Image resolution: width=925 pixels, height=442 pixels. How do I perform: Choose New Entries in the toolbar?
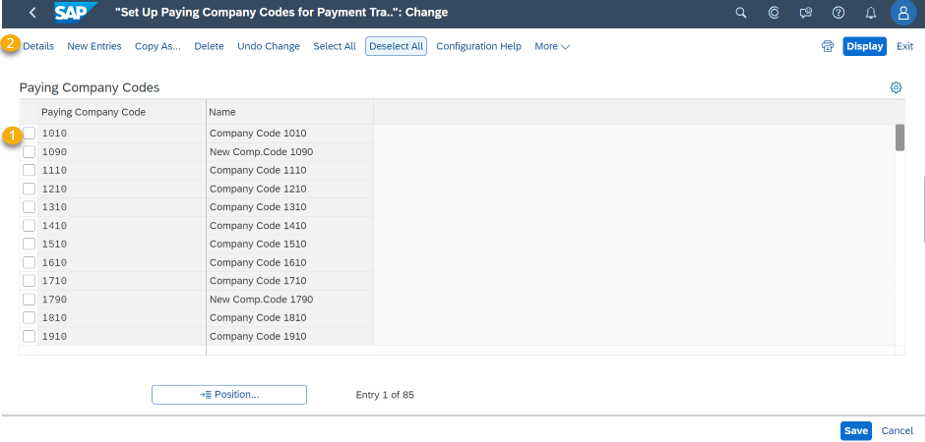pyautogui.click(x=94, y=46)
